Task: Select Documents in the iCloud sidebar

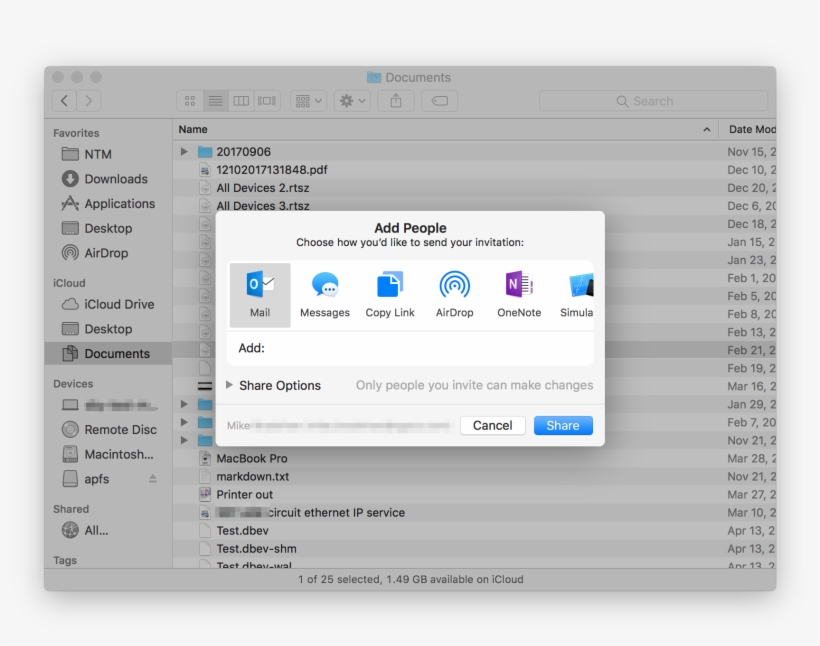Action: coord(108,354)
